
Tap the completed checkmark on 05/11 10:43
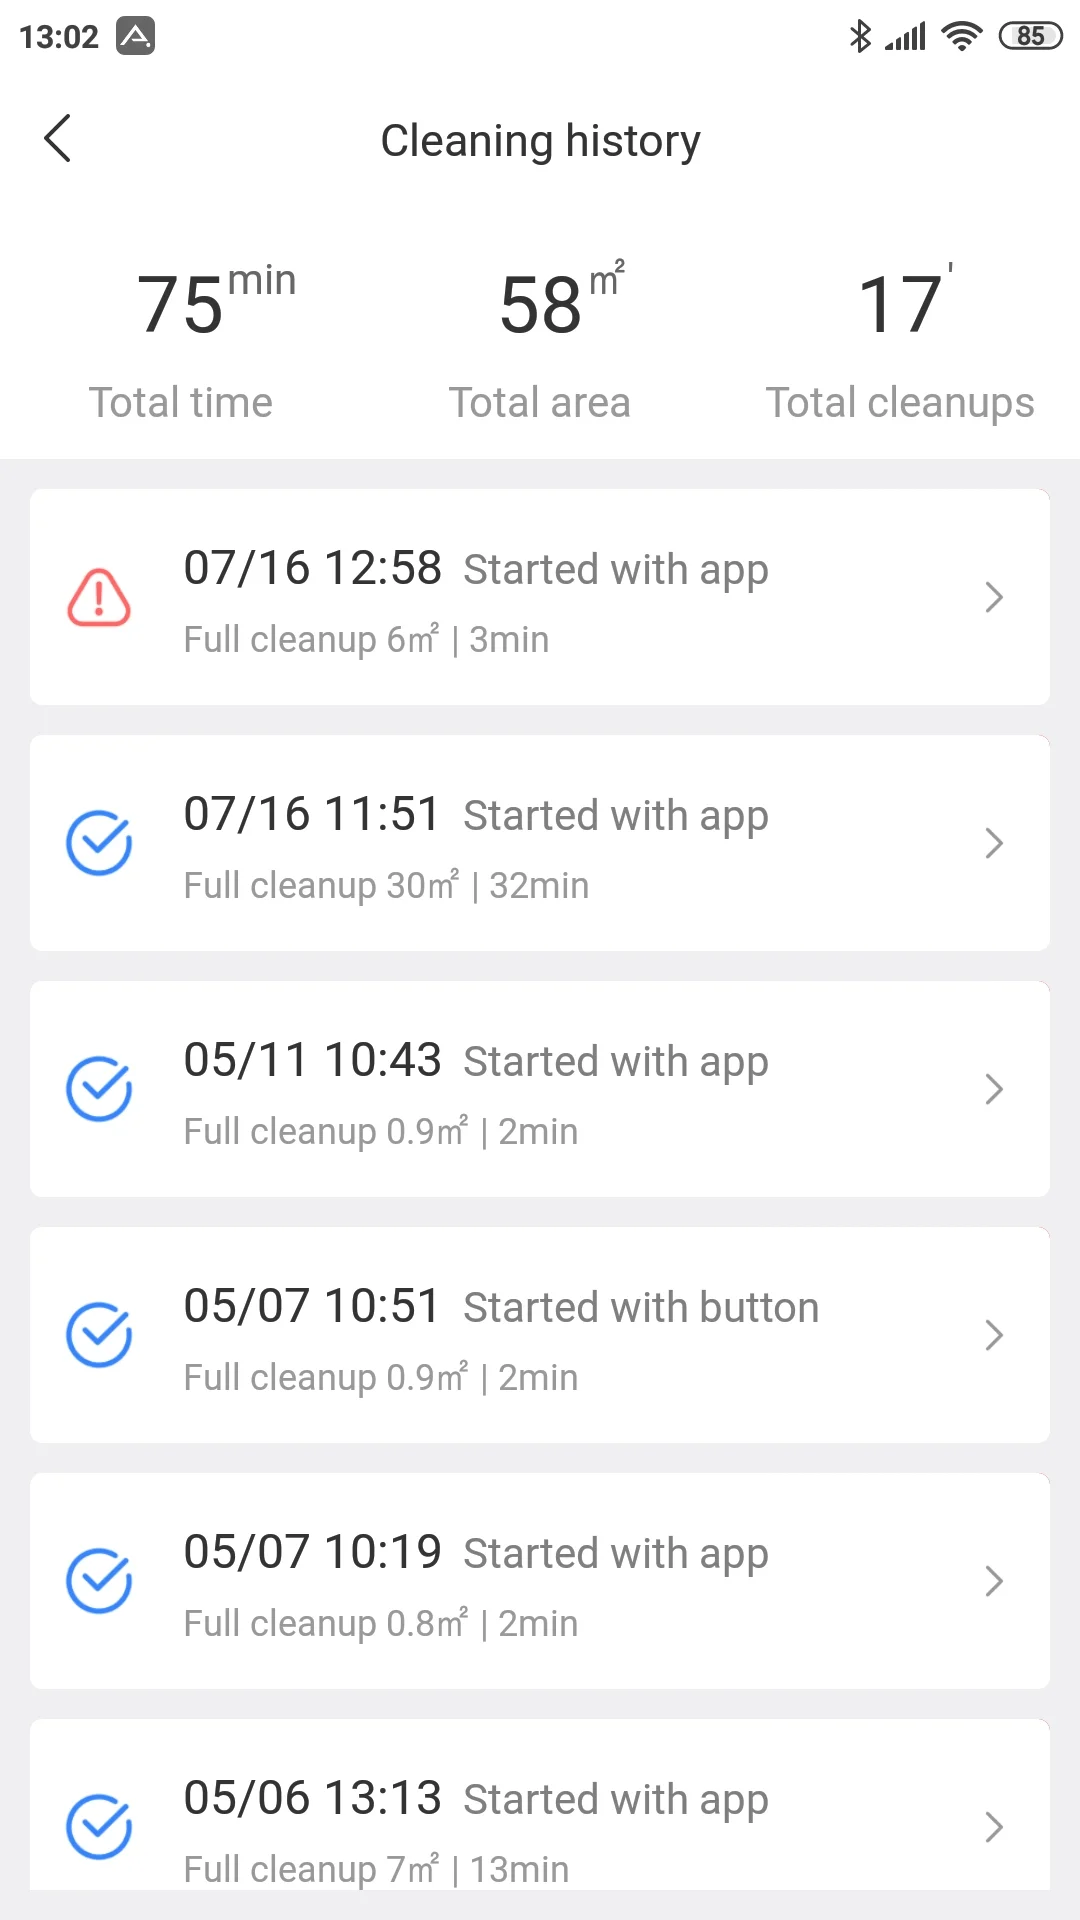(x=99, y=1089)
